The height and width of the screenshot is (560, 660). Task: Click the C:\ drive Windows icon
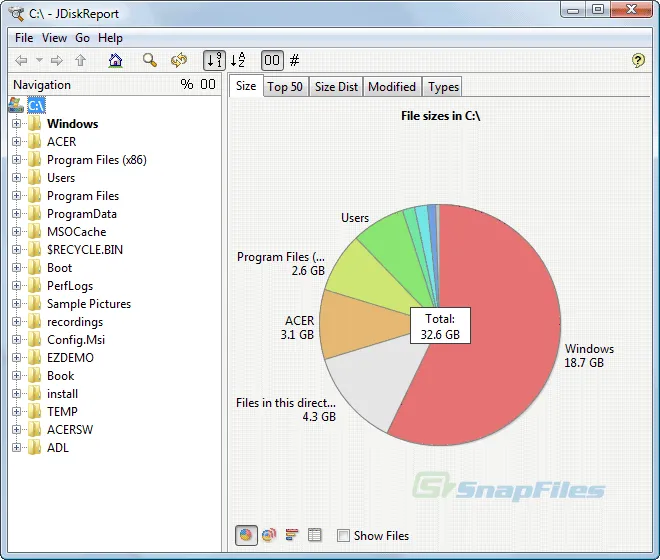coord(16,105)
